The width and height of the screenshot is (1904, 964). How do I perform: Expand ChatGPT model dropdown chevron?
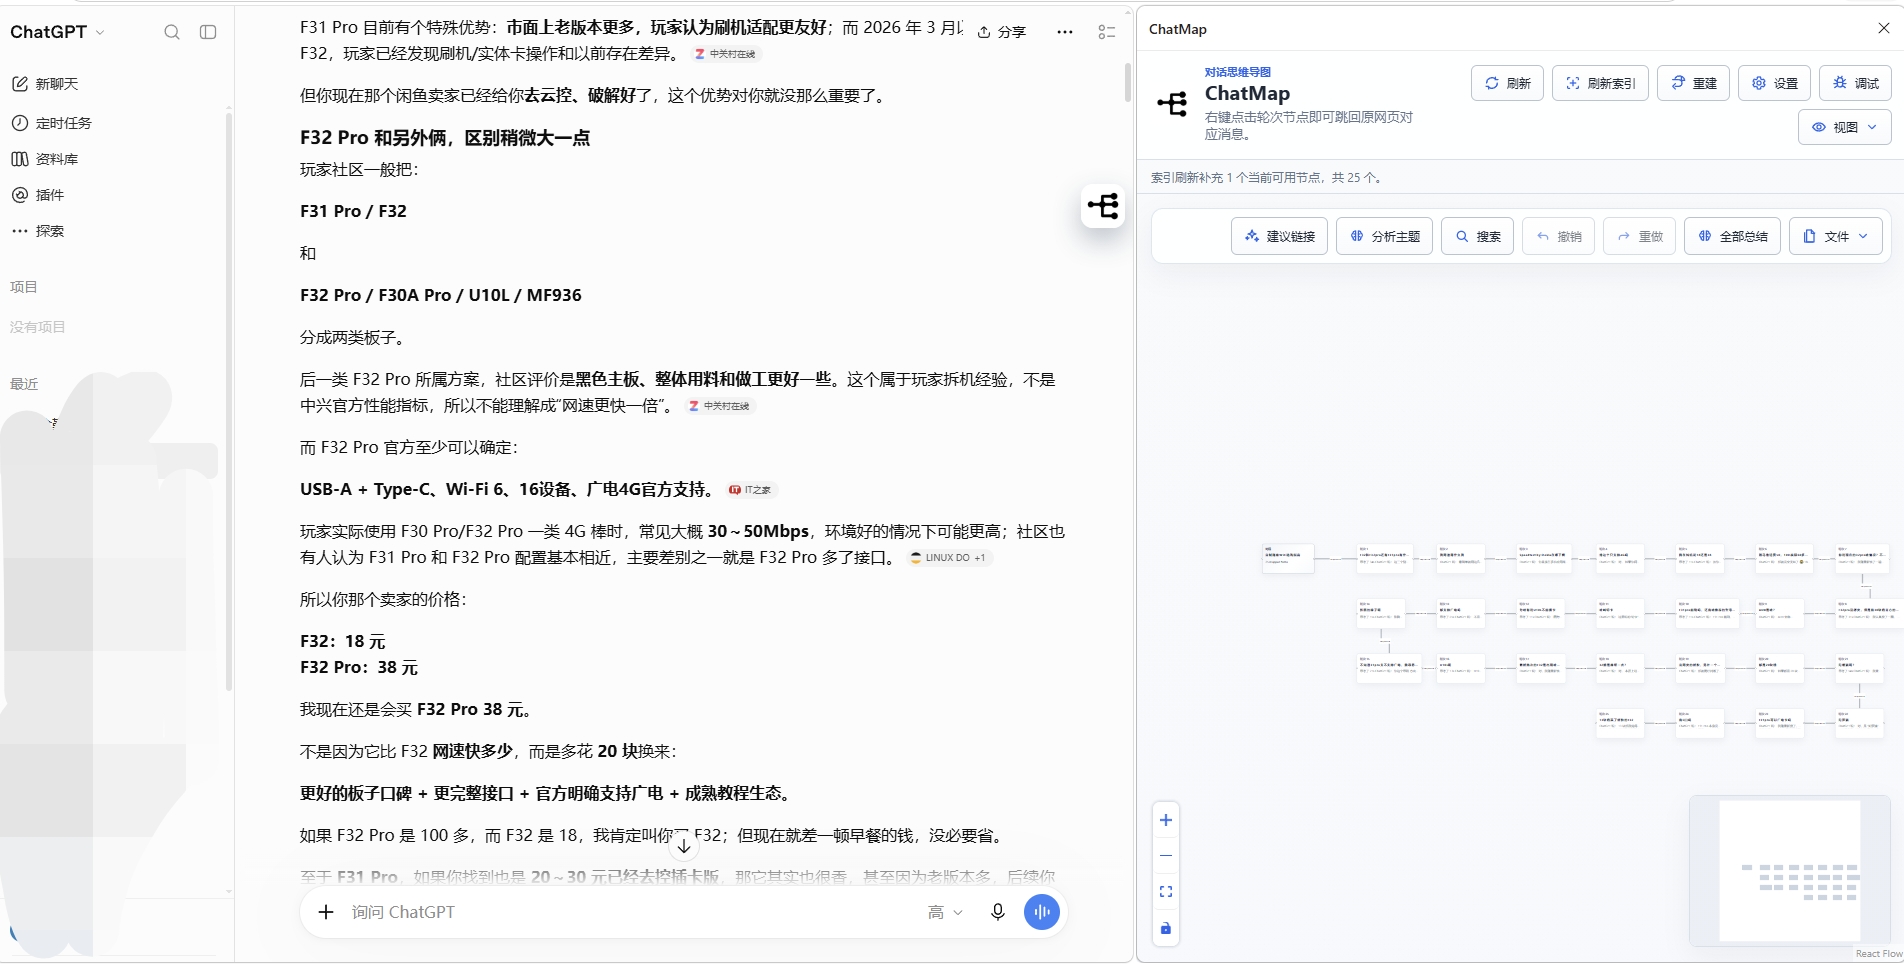pyautogui.click(x=99, y=33)
